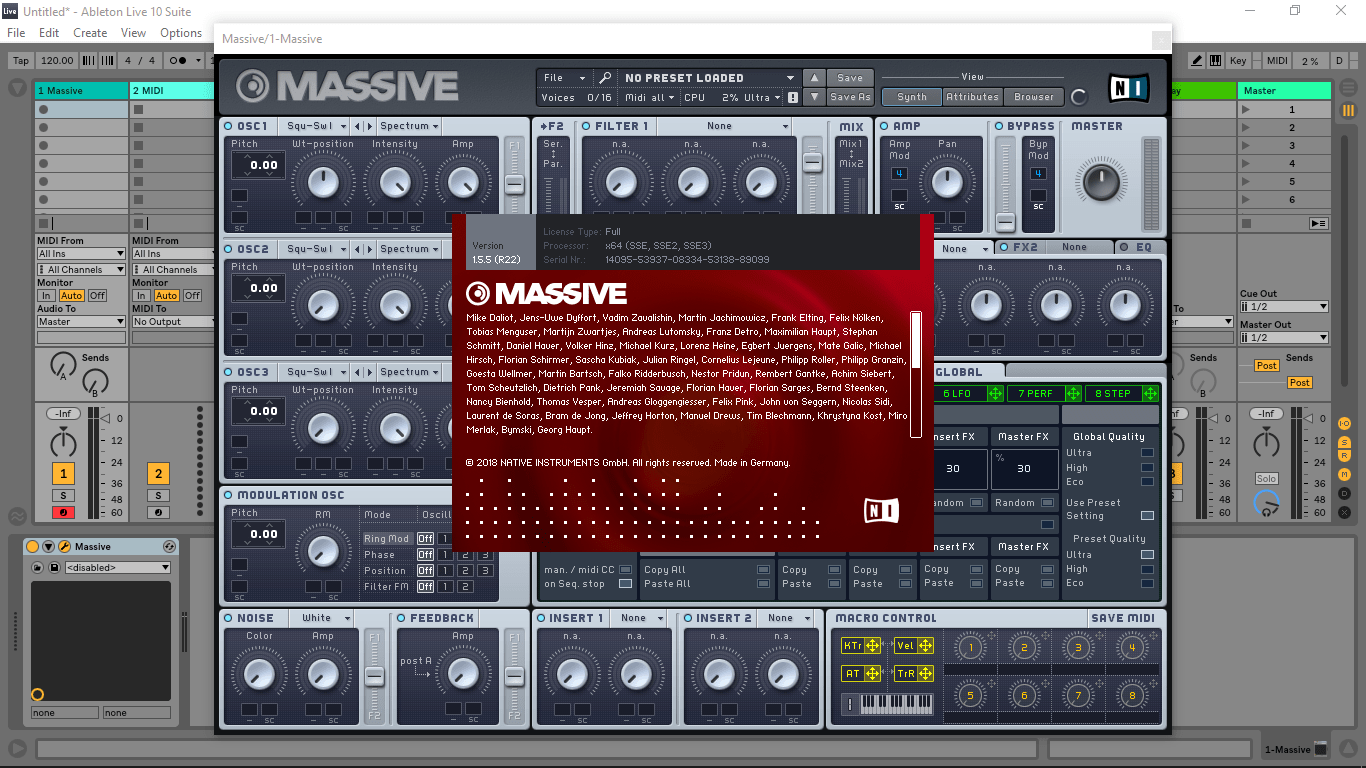Click the hot-swap preset icon on Massive device
Screen dimensions: 1366x768
click(x=169, y=547)
